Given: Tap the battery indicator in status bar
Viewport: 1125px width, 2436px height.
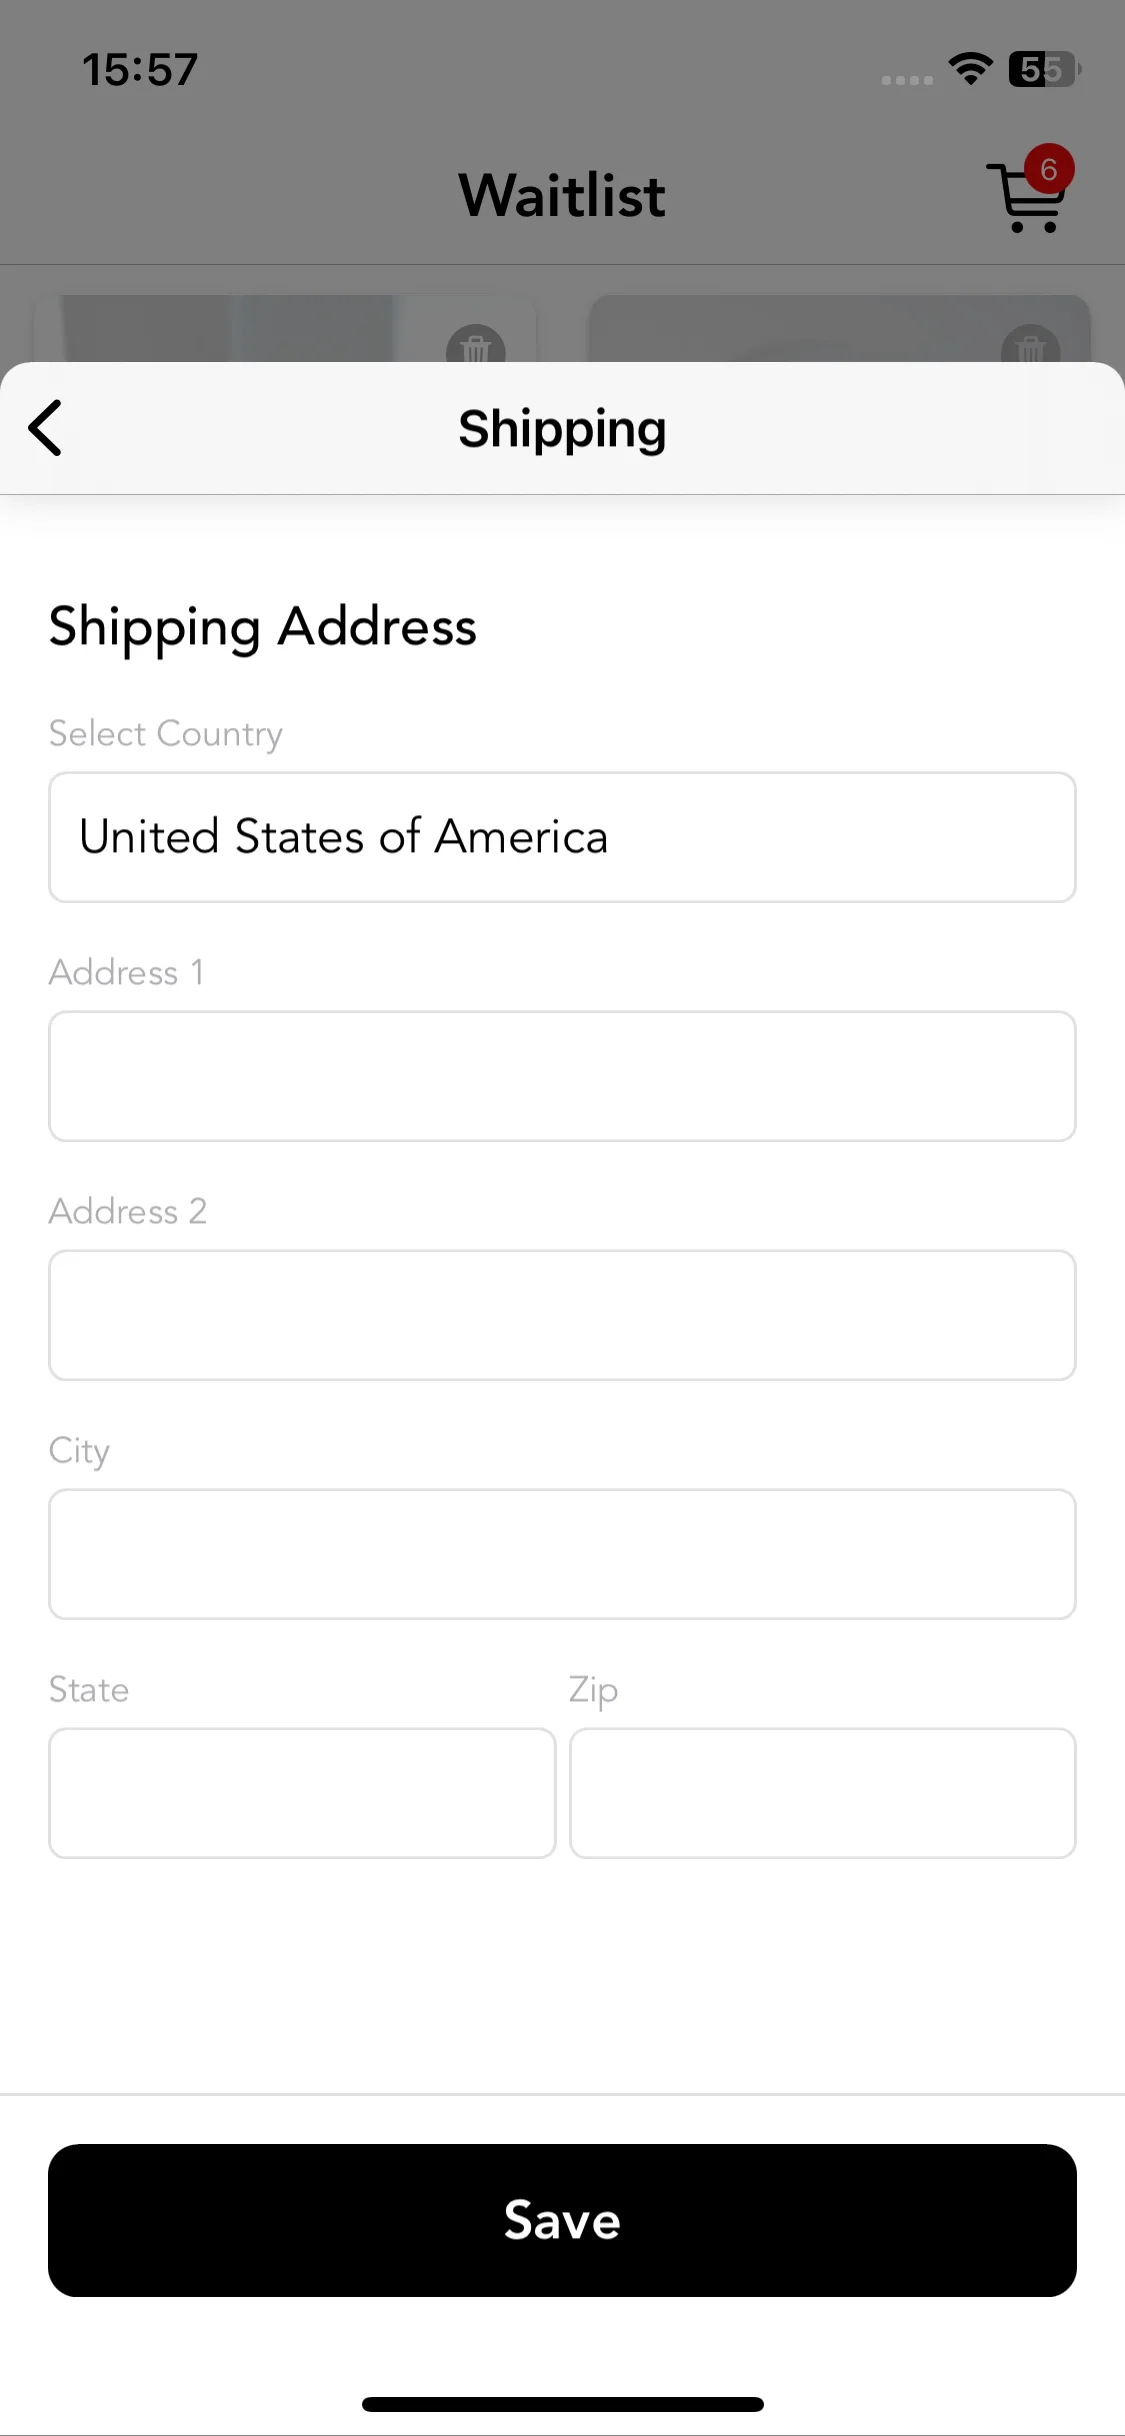Looking at the screenshot, I should coord(1045,69).
